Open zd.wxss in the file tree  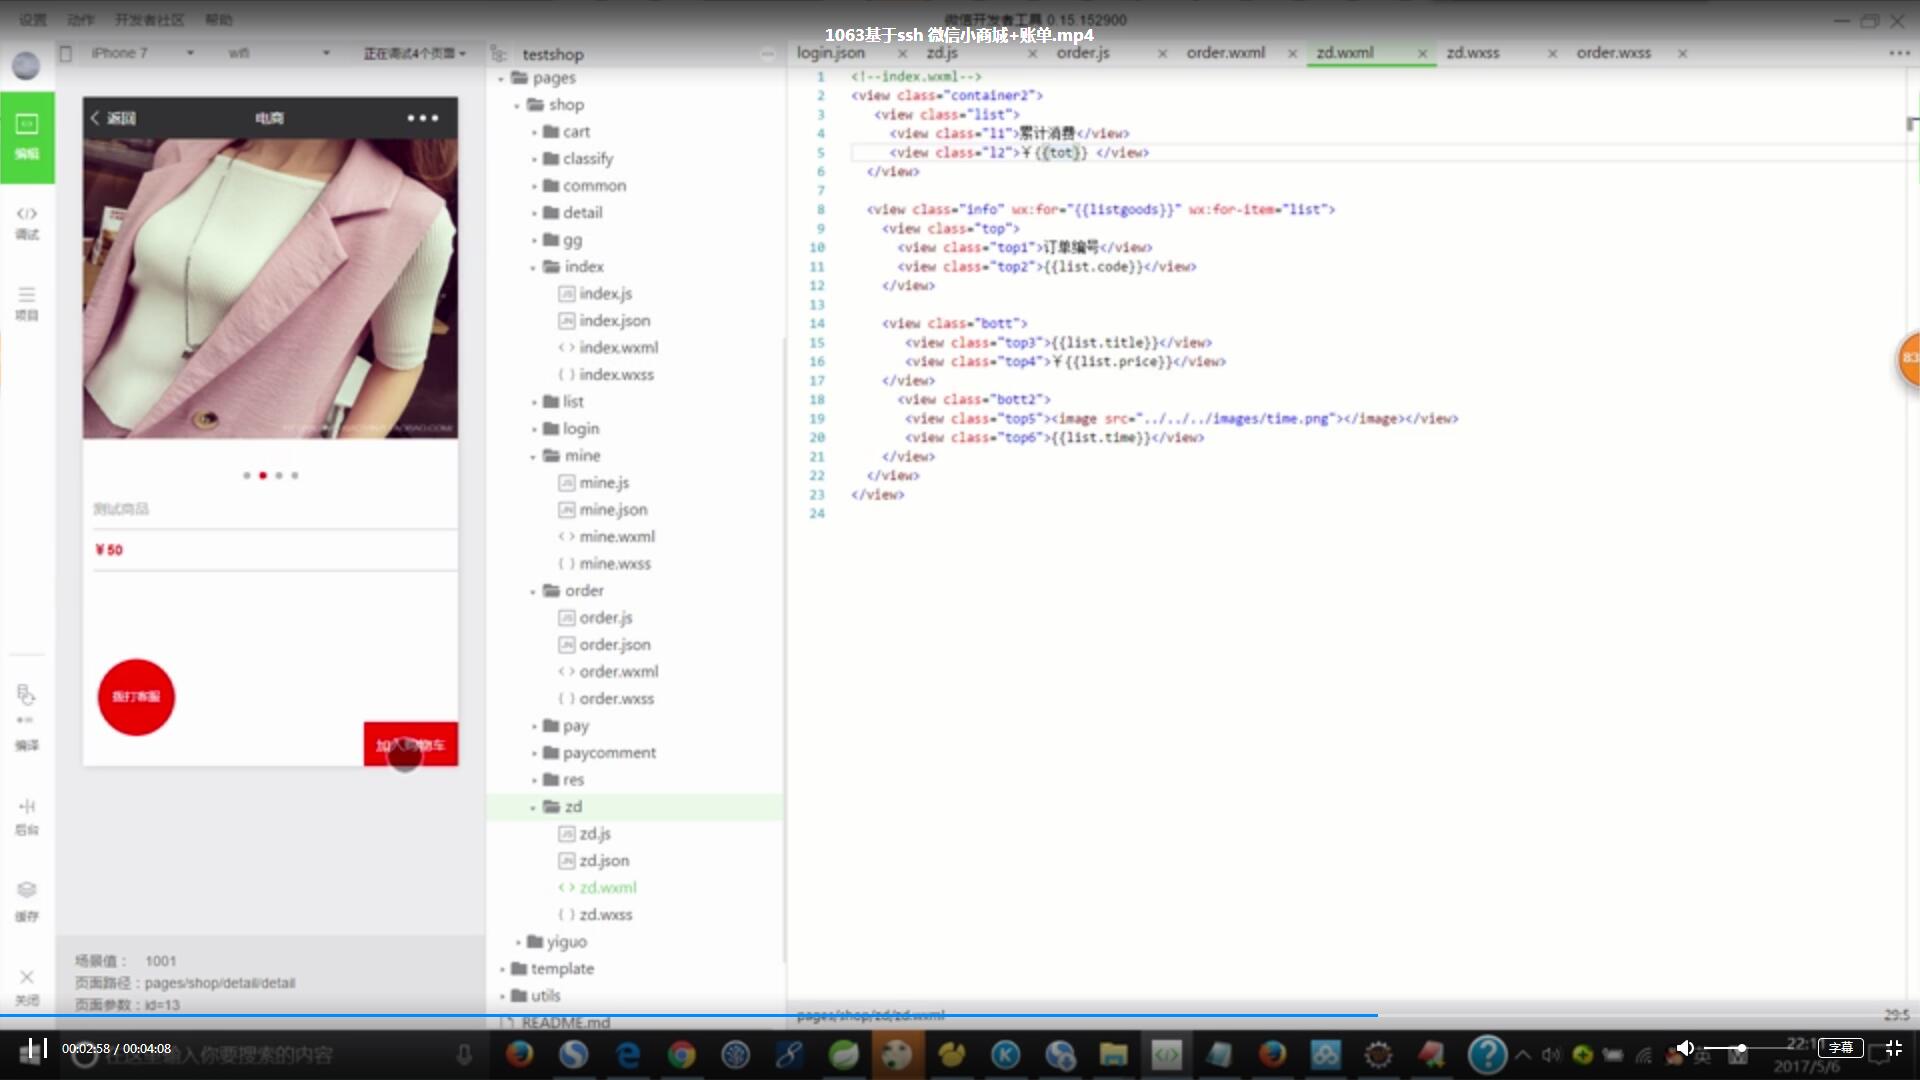click(605, 915)
